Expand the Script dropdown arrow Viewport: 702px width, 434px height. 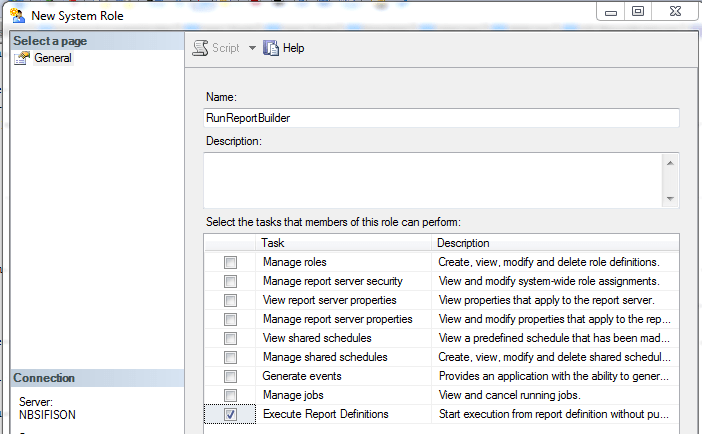pos(252,48)
